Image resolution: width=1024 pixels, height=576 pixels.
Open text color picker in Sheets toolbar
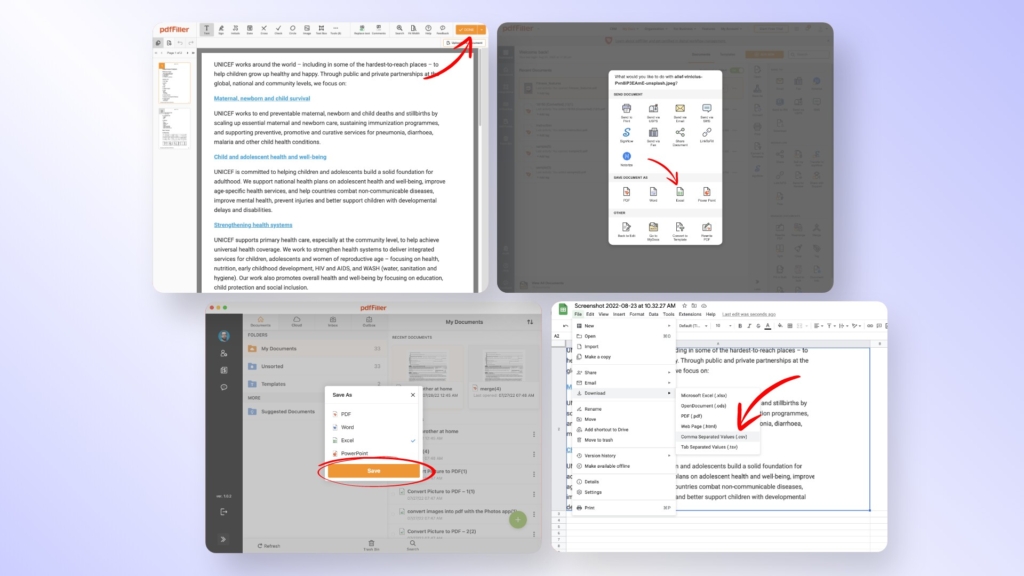coord(767,326)
